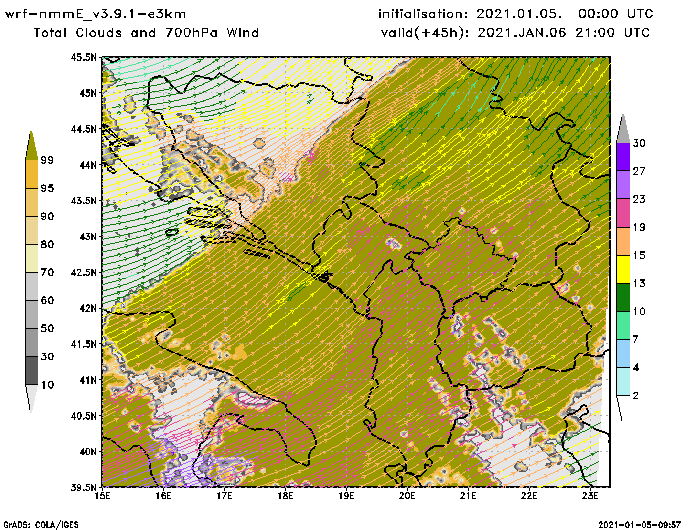Pick the 2–4 pale cyan wind swatch
Image resolution: width=700 pixels, height=530 pixels.
(x=623, y=382)
